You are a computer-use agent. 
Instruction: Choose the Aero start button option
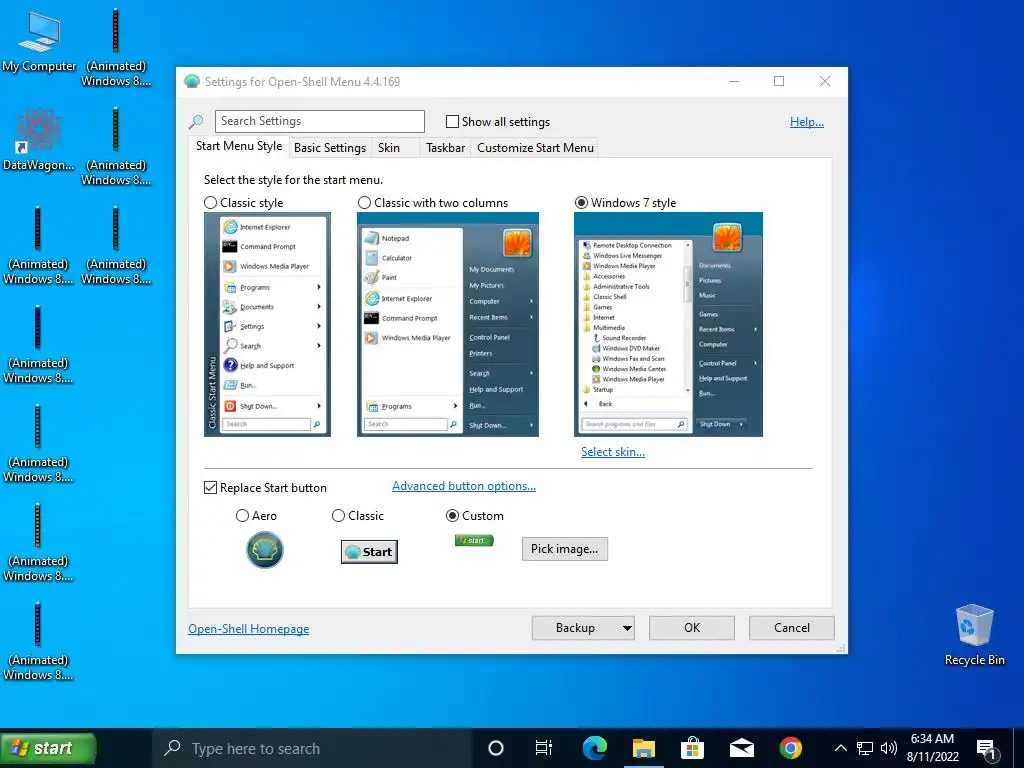pos(242,516)
